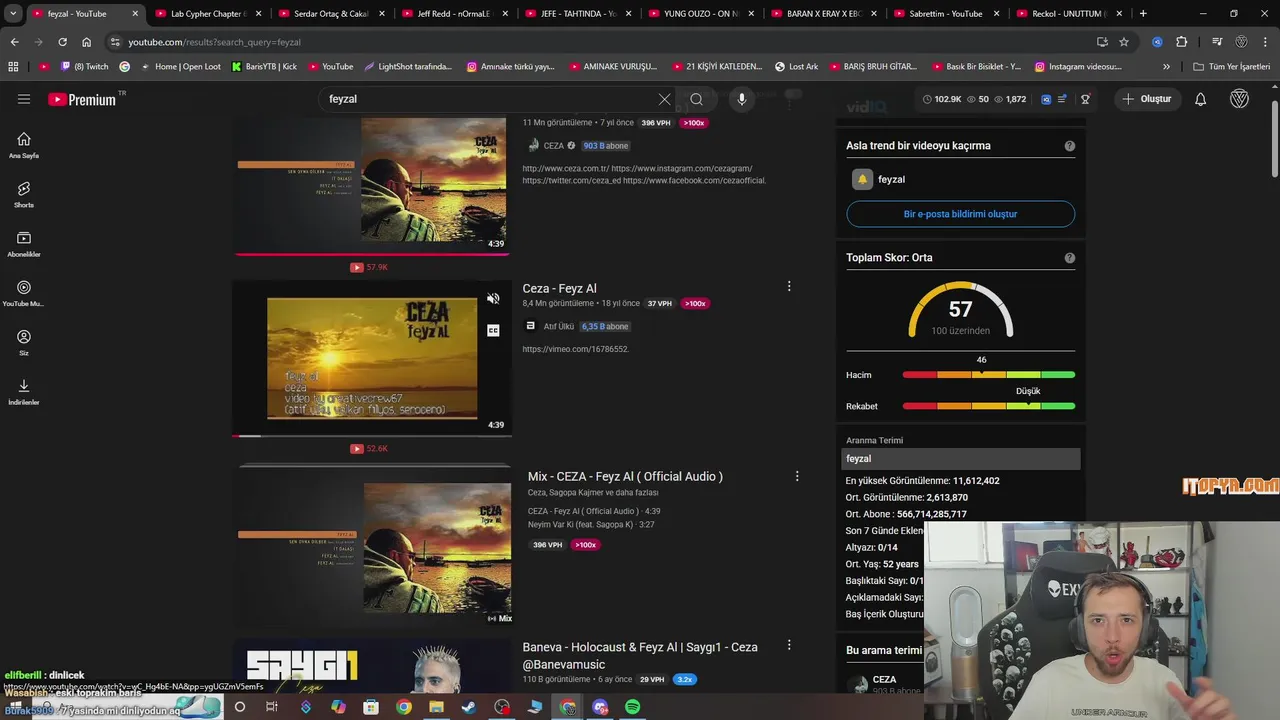The width and height of the screenshot is (1280, 720).
Task: Open help icon next to Toplam Skor
Action: pos(1069,258)
